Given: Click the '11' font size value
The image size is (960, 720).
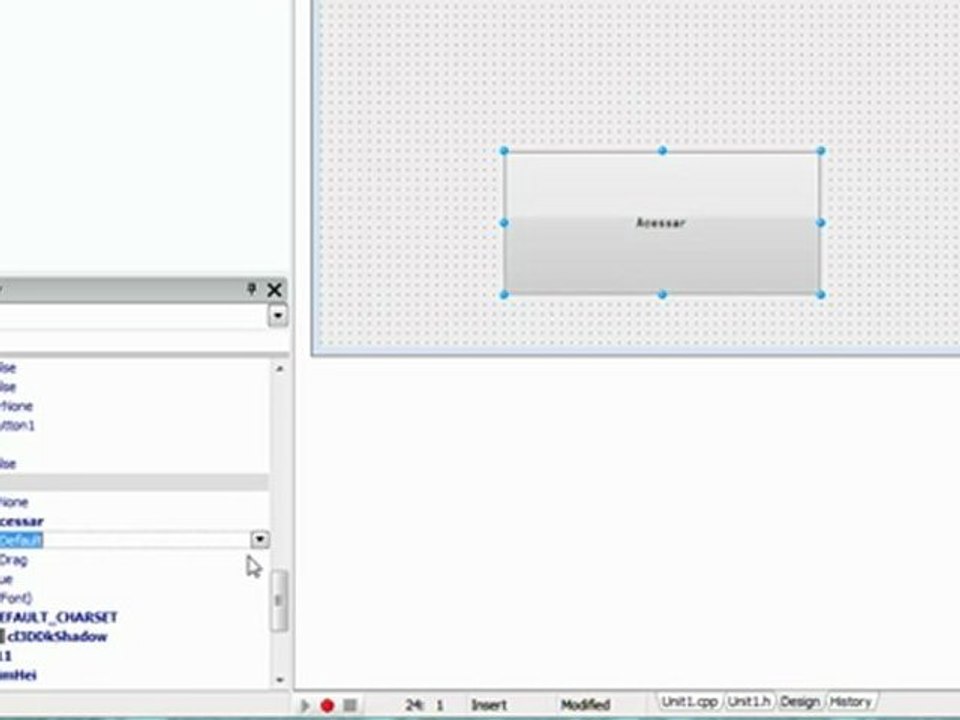Looking at the screenshot, I should (6, 656).
